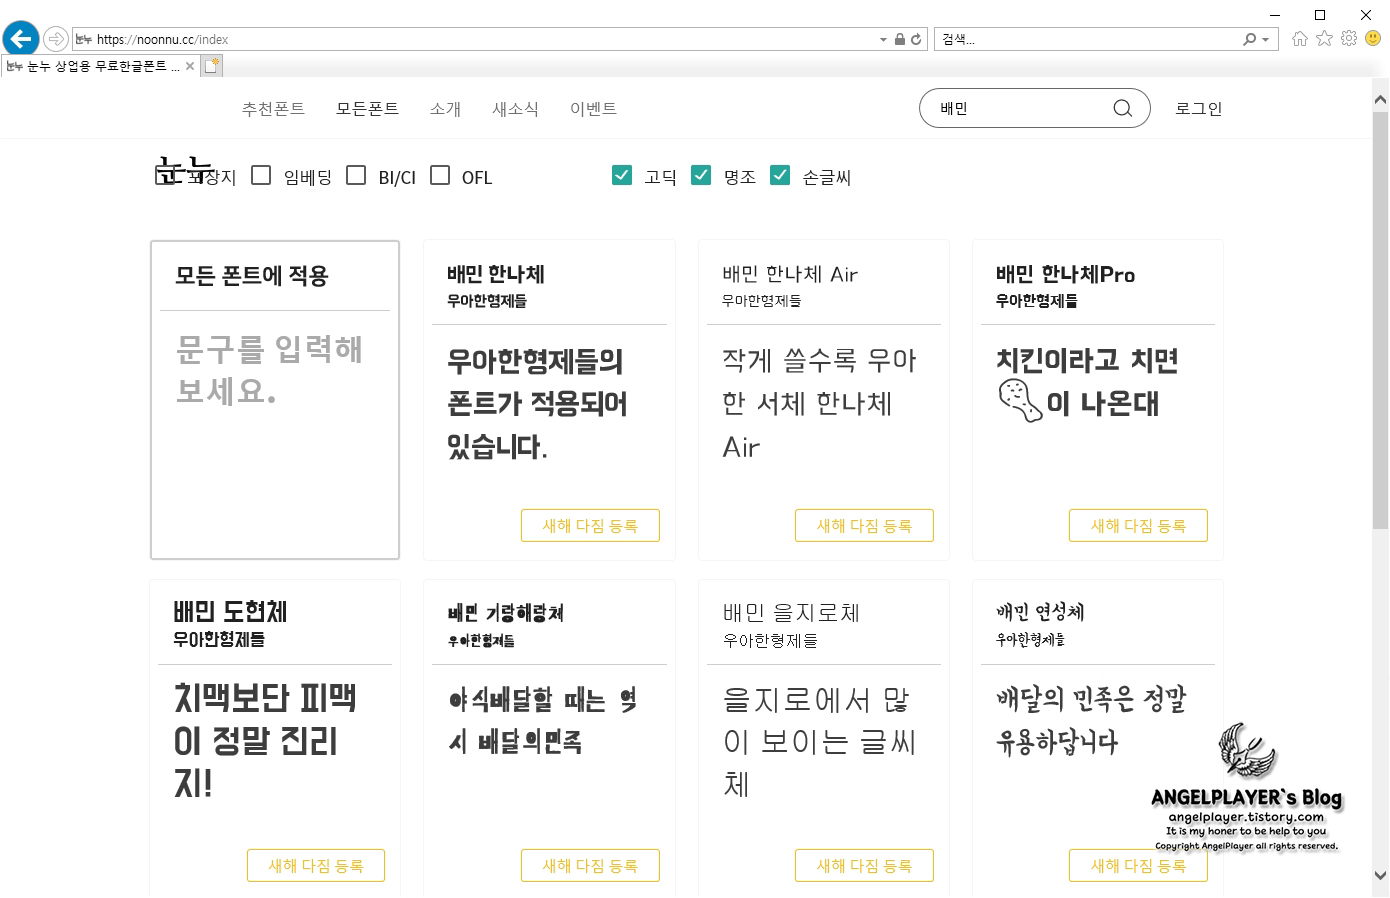Image resolution: width=1390 pixels, height=898 pixels.
Task: Click the 야식배달할 때는 역시 배달의민족 preview
Action: point(543,721)
